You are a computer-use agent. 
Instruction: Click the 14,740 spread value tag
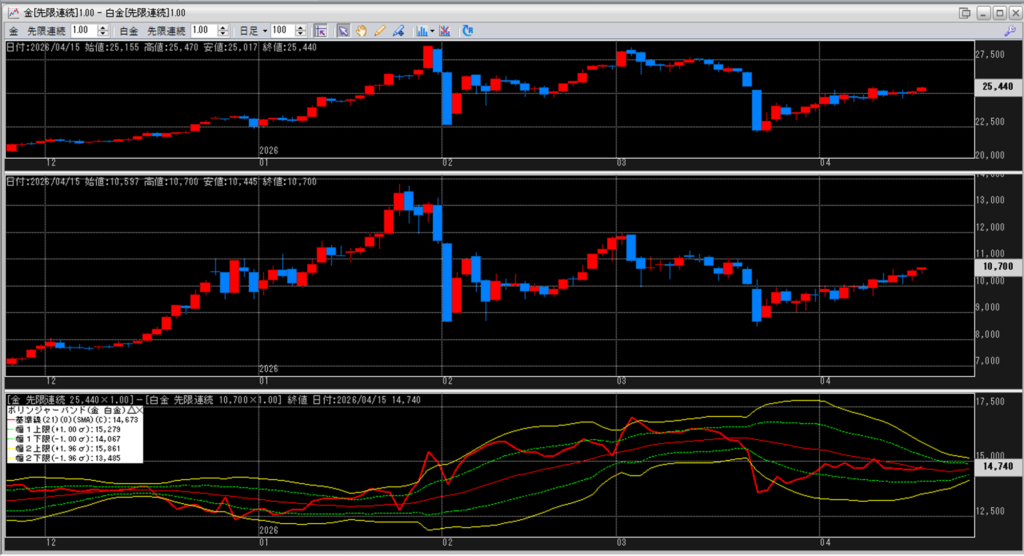998,466
